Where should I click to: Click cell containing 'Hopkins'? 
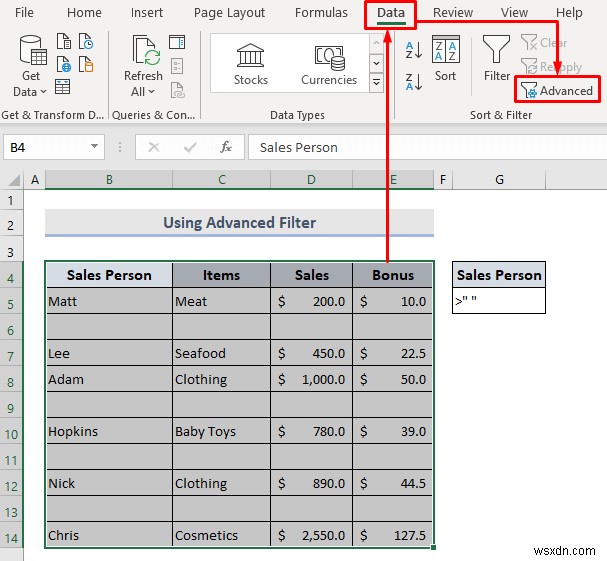coord(109,431)
